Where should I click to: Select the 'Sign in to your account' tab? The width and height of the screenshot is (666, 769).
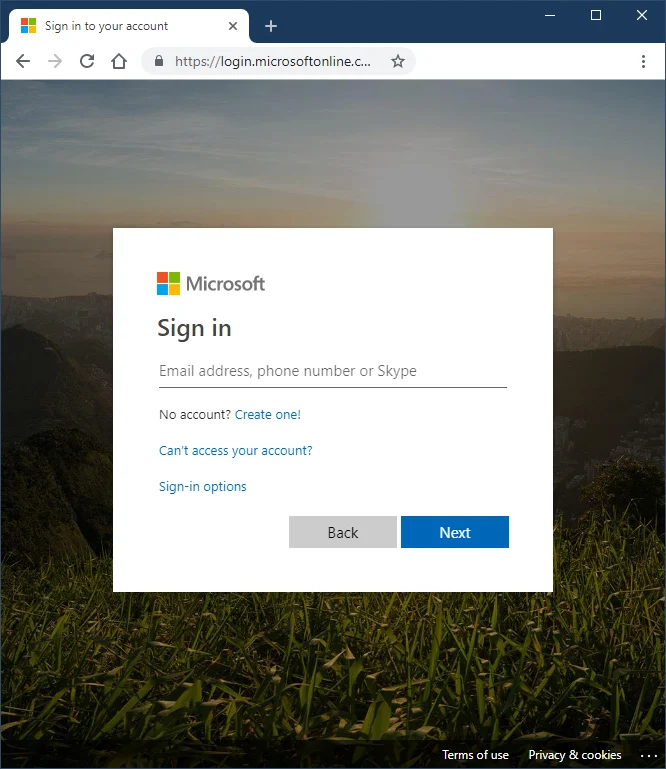click(129, 26)
